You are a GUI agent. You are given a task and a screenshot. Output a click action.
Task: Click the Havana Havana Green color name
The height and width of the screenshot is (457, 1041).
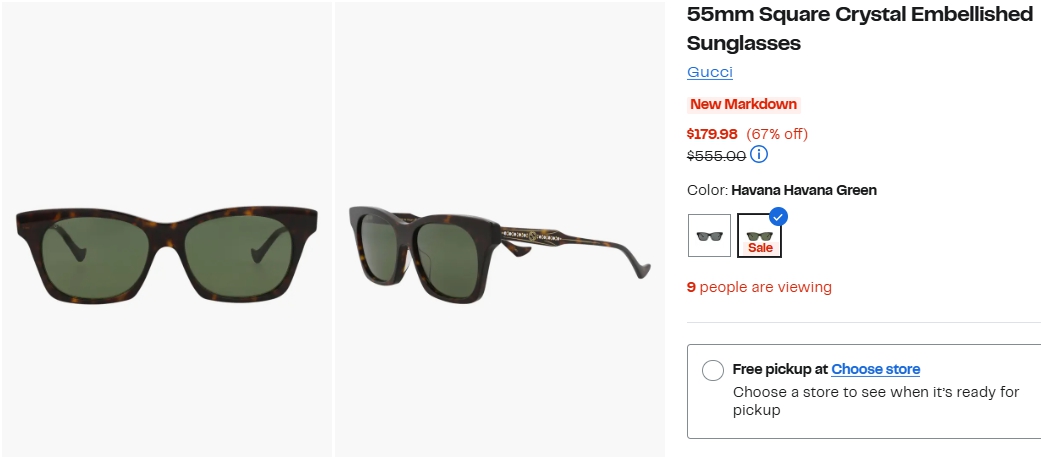tap(804, 190)
